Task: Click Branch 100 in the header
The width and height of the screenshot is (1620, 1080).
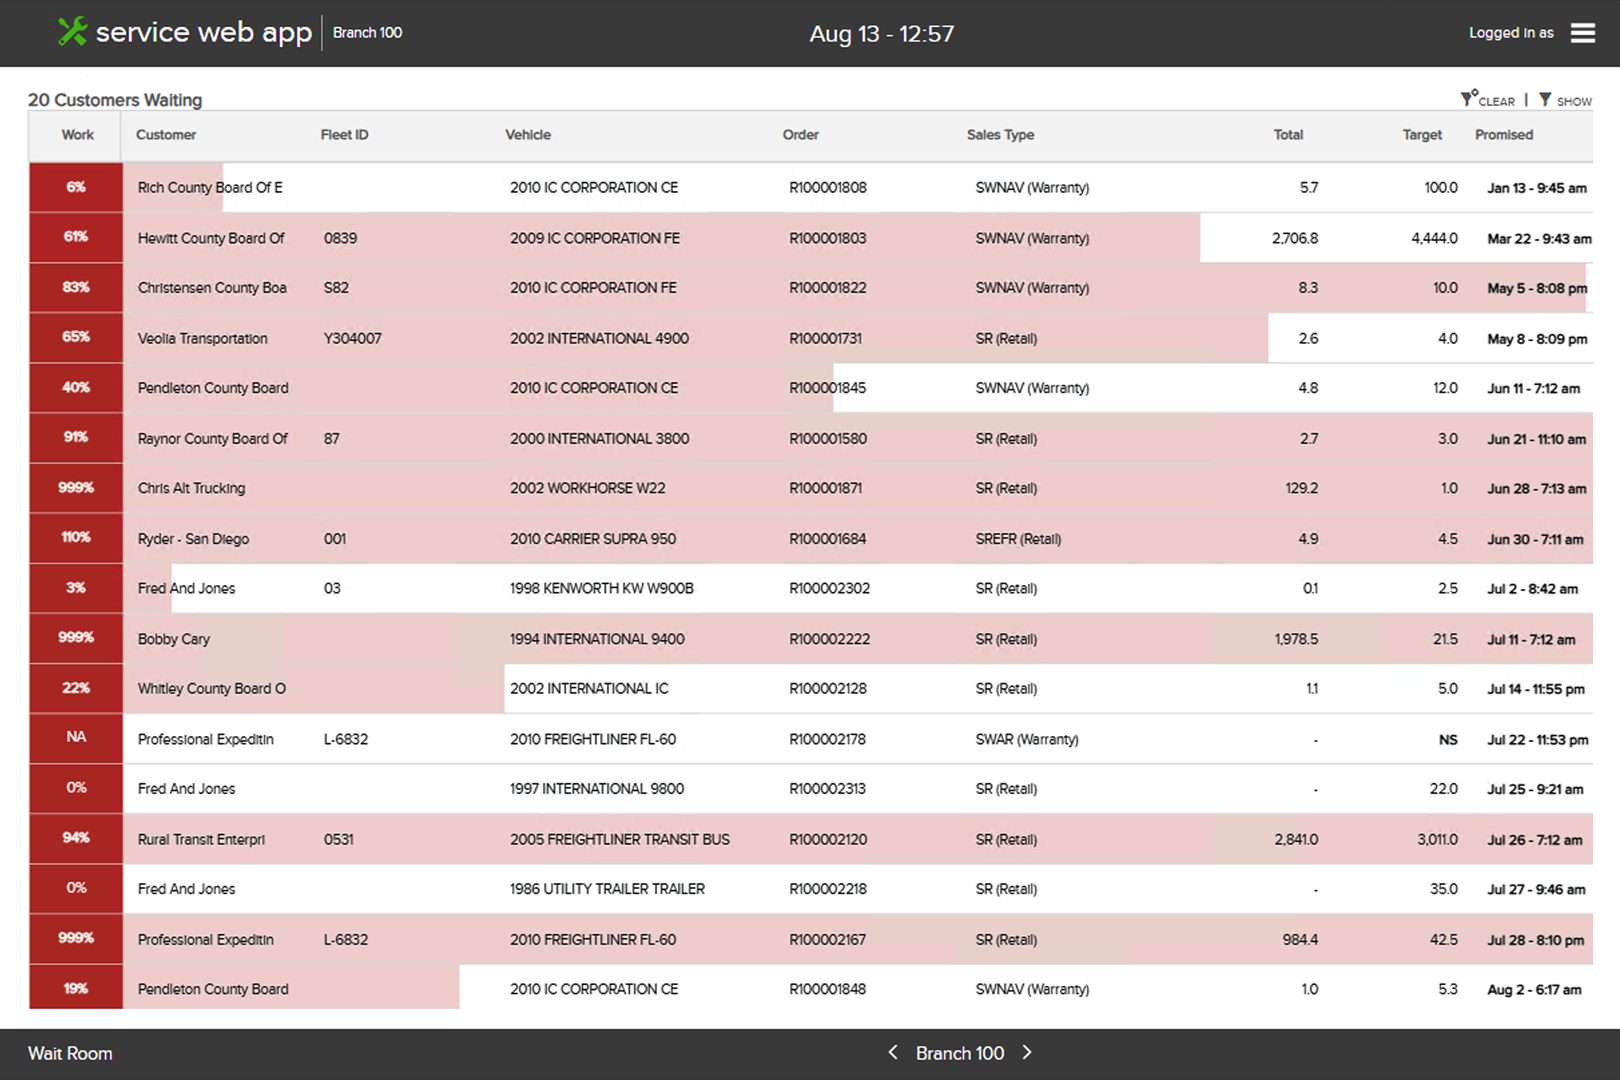Action: (367, 33)
